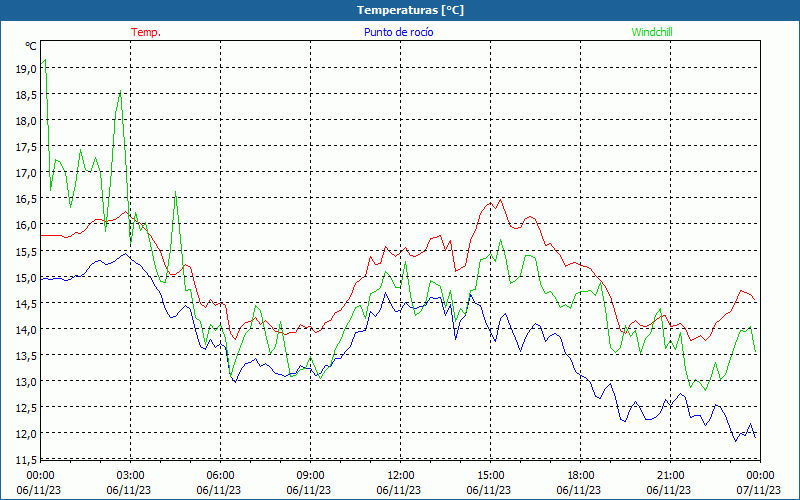Click the 06:00 time axis label
800x500 pixels.
coord(220,476)
